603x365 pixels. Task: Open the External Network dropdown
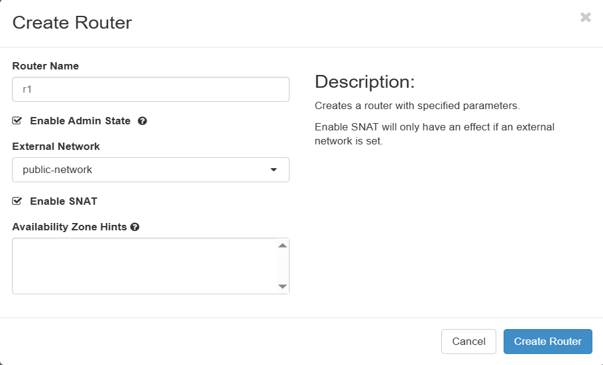(x=151, y=170)
